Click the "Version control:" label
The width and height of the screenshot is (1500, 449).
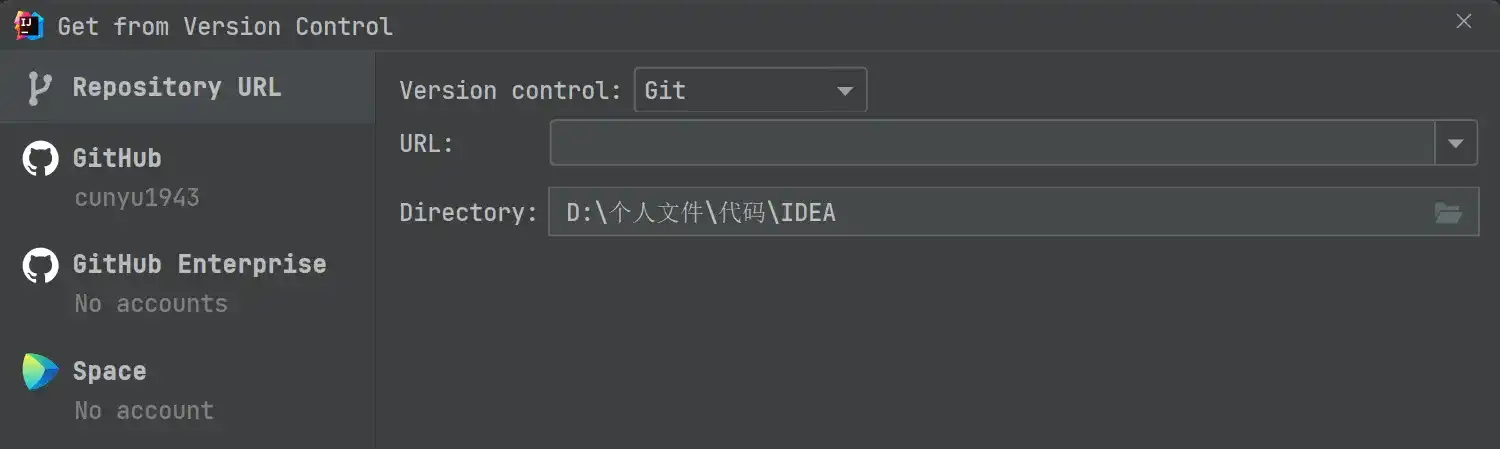point(510,91)
